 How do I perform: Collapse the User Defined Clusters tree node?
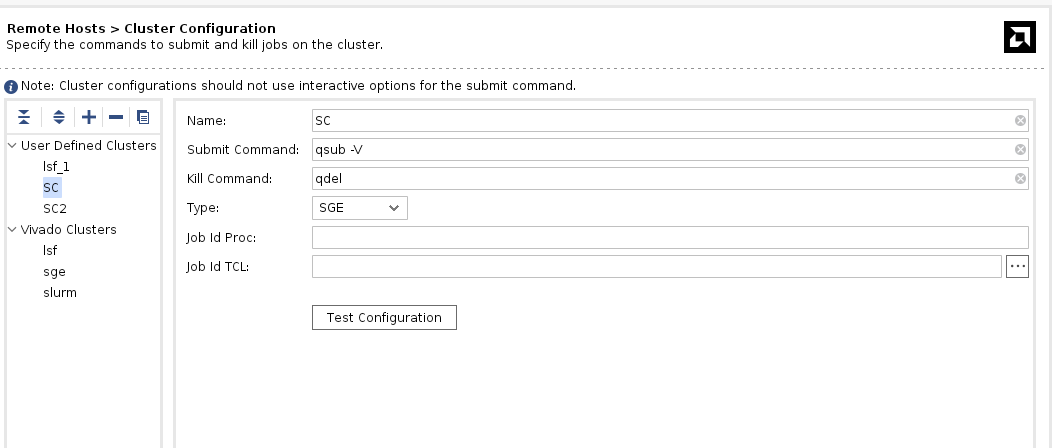(12, 146)
